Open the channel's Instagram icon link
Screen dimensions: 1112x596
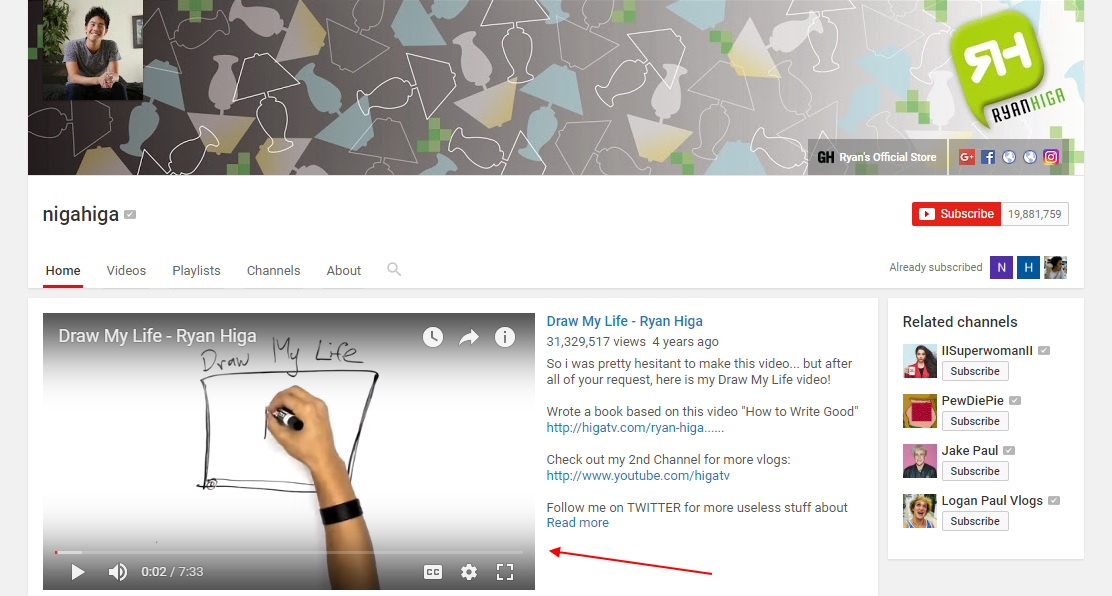tap(1051, 157)
